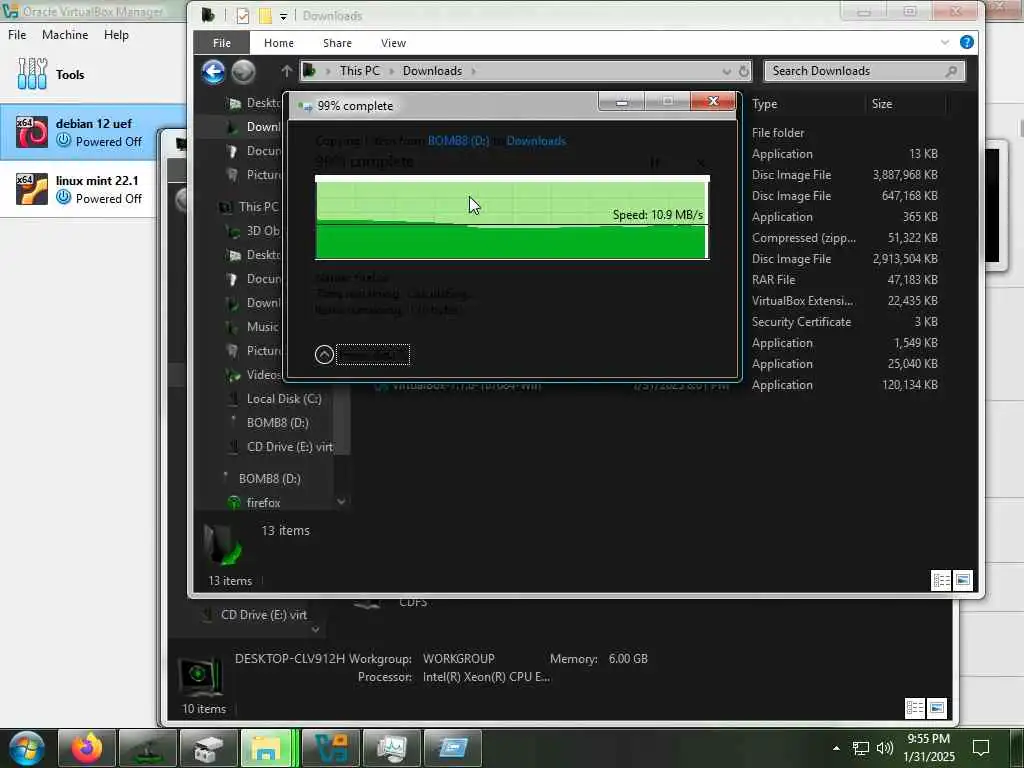Screen dimensions: 1024x768
Task: Click the 3,887,968 KB size cell
Action: [904, 175]
